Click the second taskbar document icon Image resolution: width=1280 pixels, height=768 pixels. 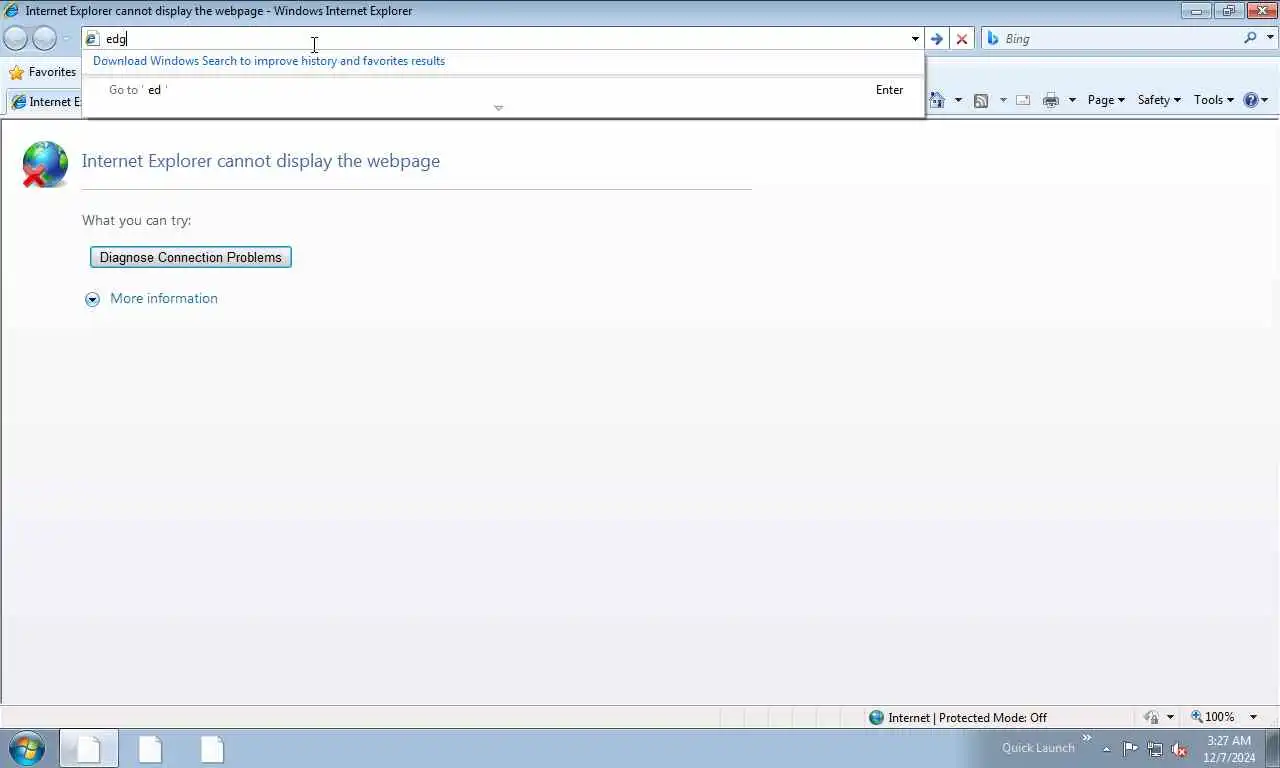150,749
